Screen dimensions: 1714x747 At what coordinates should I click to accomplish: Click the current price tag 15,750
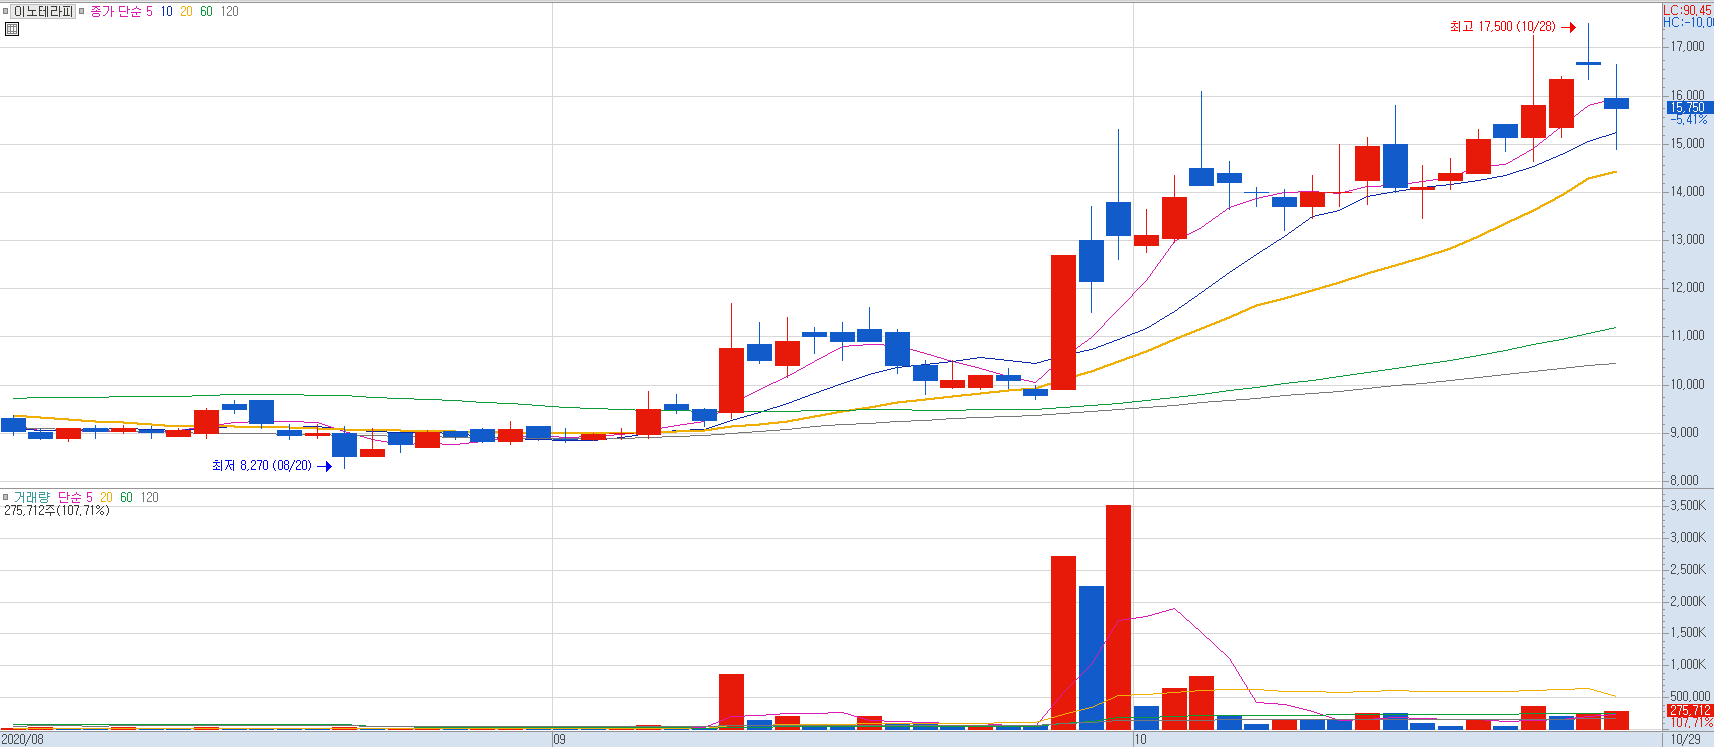[1688, 107]
